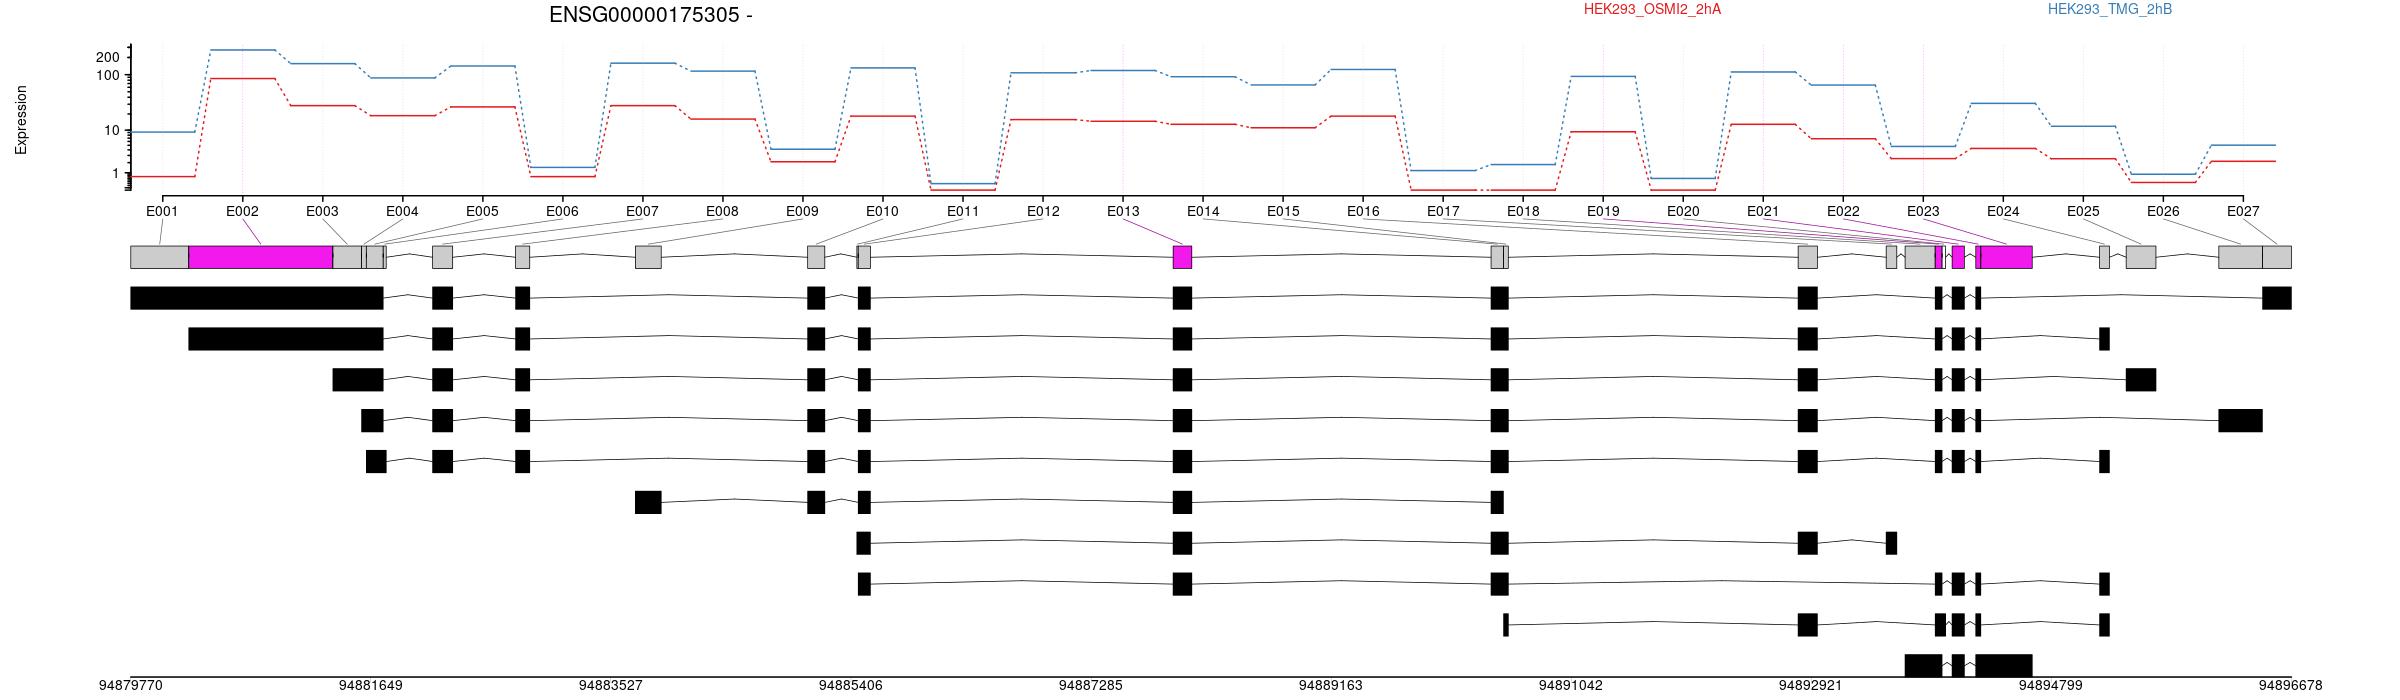Click exon label E018
This screenshot has height=700, width=2400.
pos(1523,211)
